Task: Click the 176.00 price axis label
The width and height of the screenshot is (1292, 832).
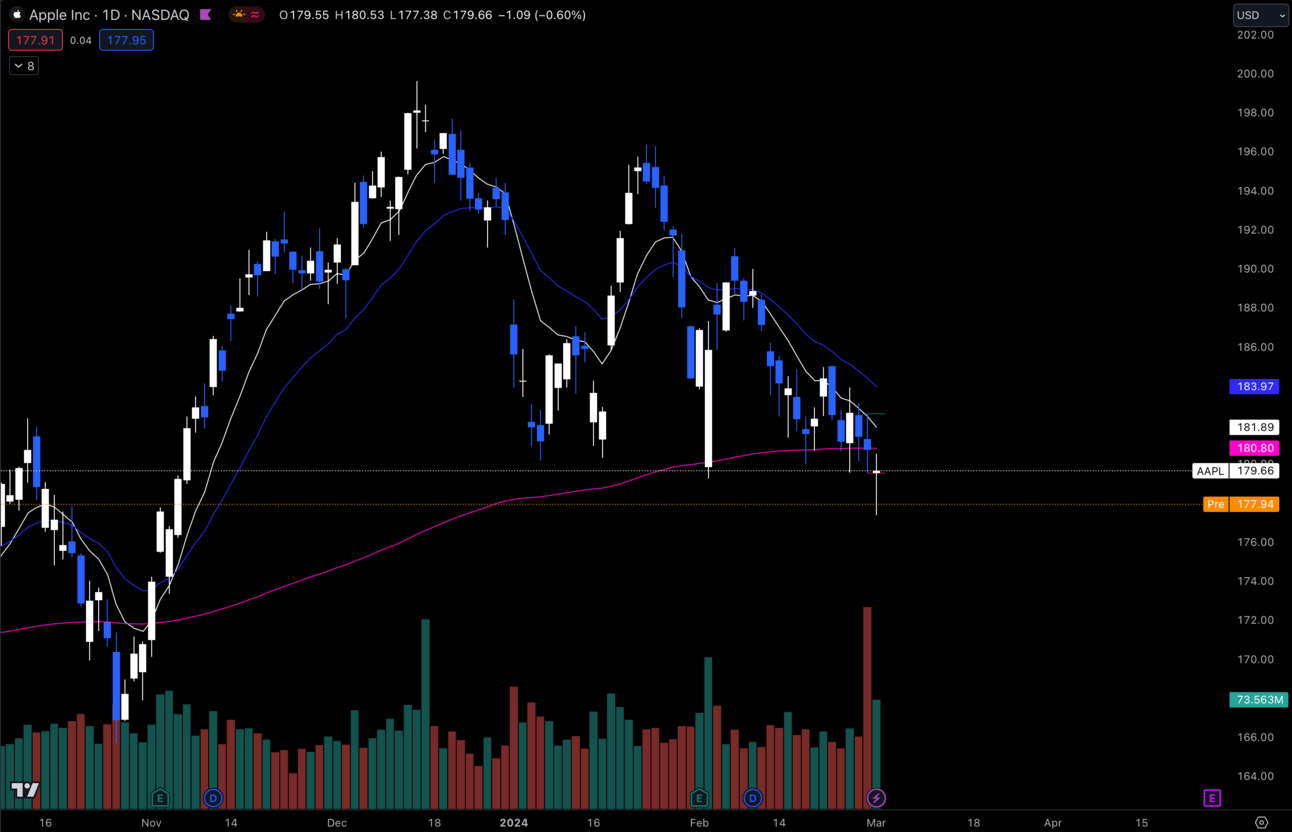Action: [1255, 542]
